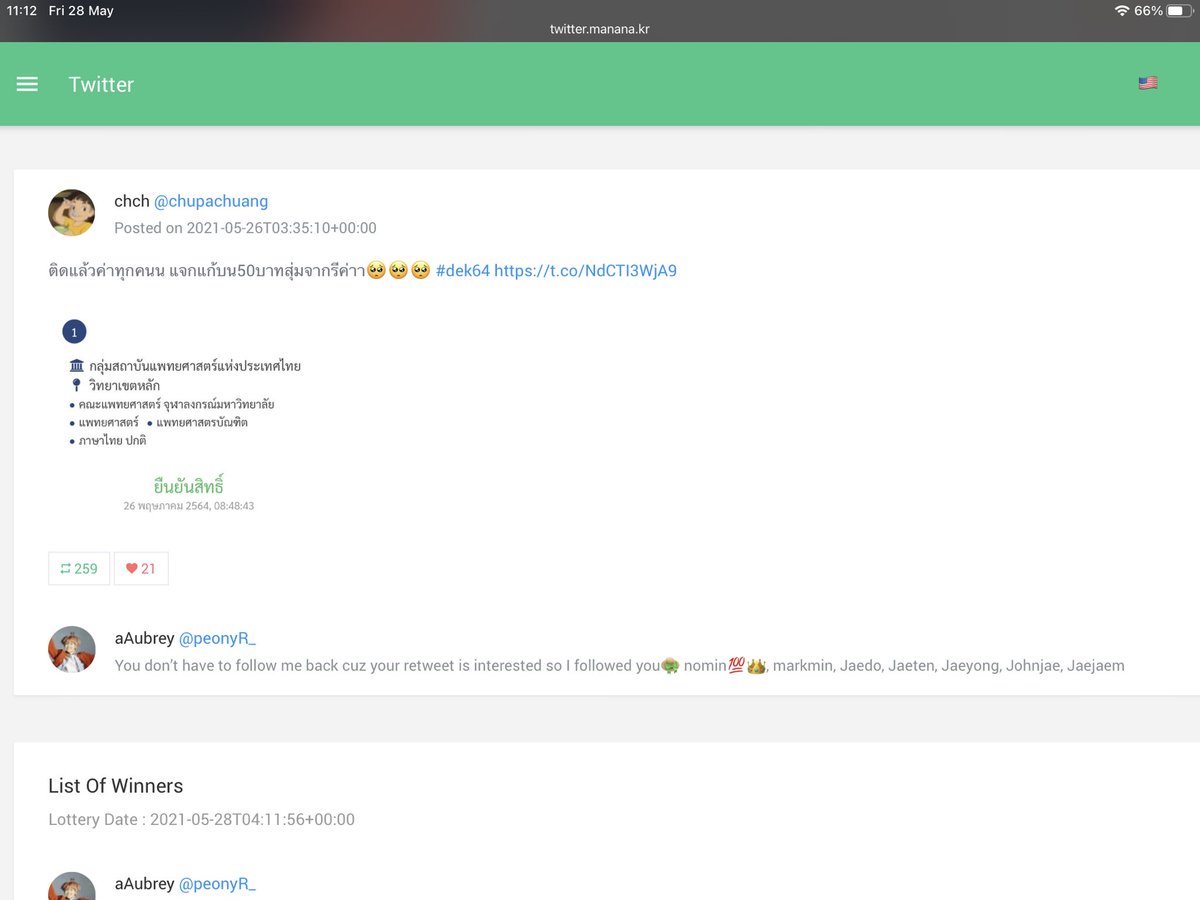Tap the battery indicator icon
The width and height of the screenshot is (1200, 900).
pos(1178,11)
